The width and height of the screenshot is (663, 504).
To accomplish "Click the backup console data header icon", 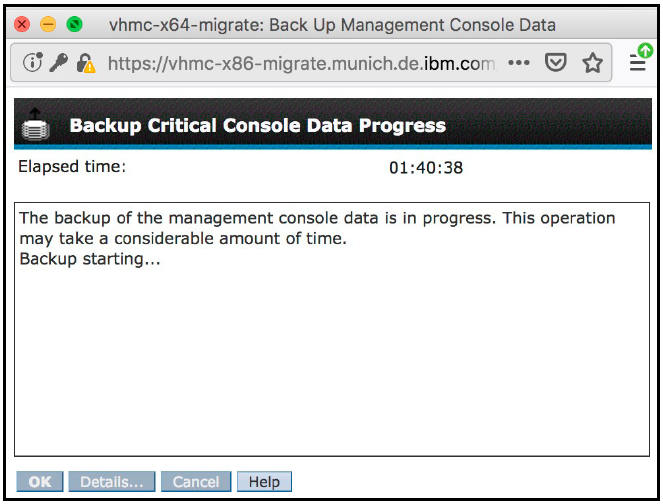I will (x=36, y=125).
